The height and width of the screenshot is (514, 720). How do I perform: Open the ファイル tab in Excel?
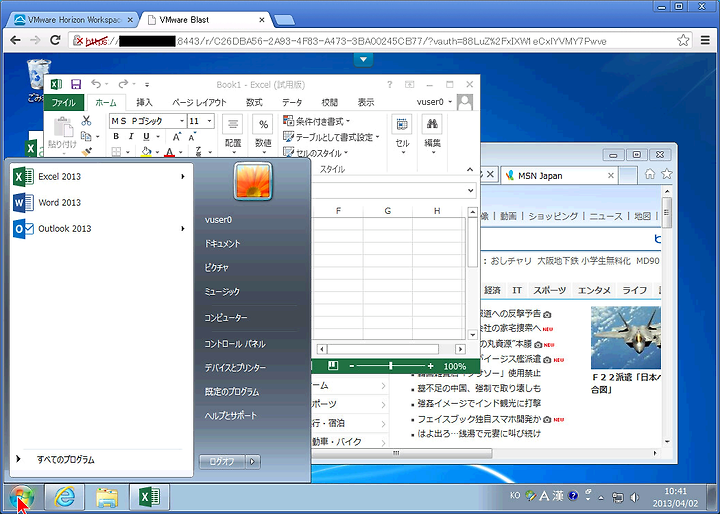click(x=63, y=102)
